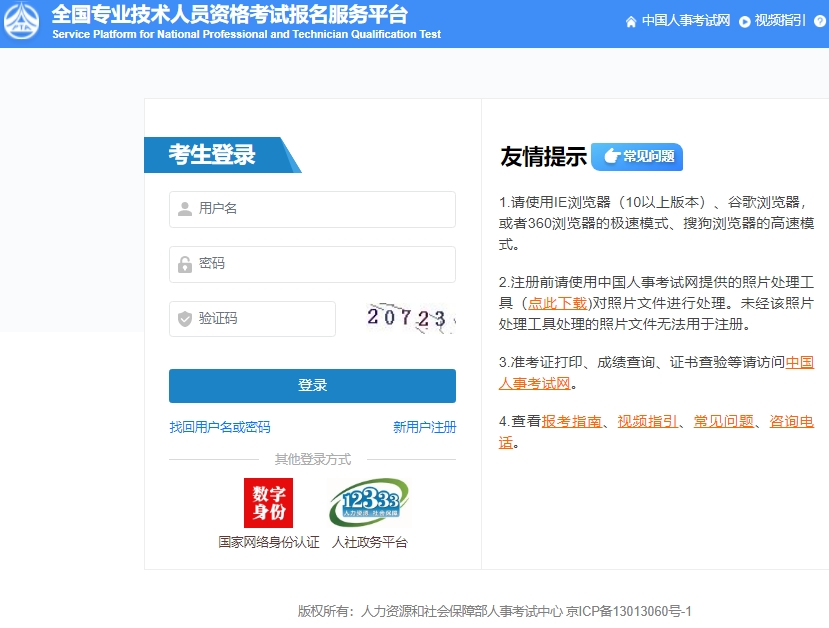The height and width of the screenshot is (628, 829).
Task: Click inside the 用户名 username input field
Action: [310, 209]
